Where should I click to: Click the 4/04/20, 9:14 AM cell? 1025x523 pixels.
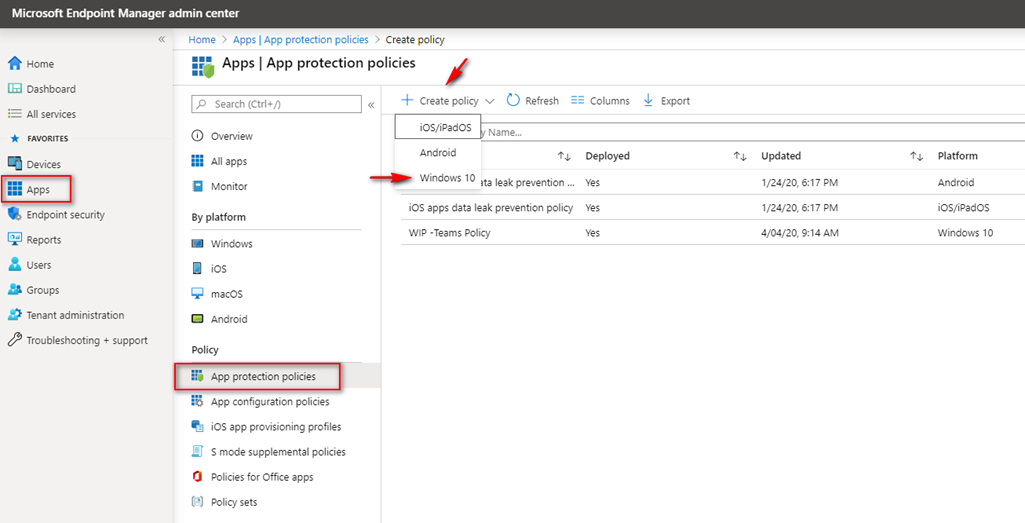point(799,233)
